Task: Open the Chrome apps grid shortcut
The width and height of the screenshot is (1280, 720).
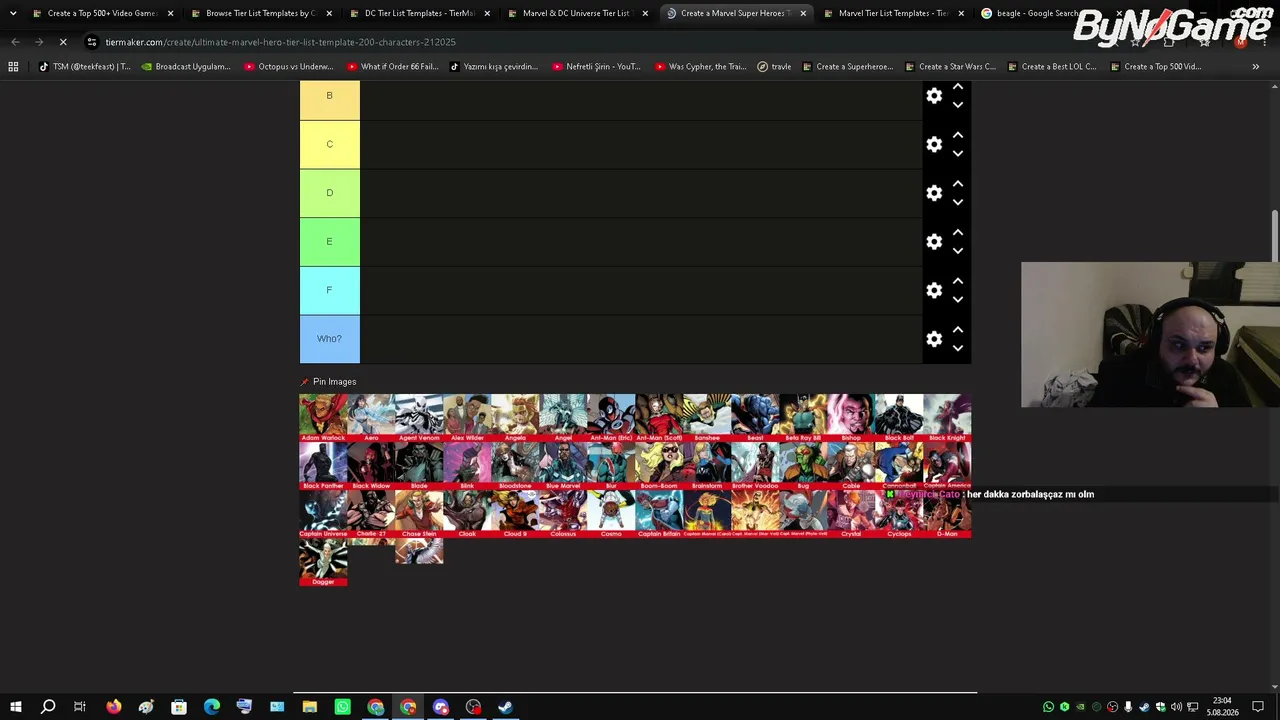Action: [x=13, y=67]
